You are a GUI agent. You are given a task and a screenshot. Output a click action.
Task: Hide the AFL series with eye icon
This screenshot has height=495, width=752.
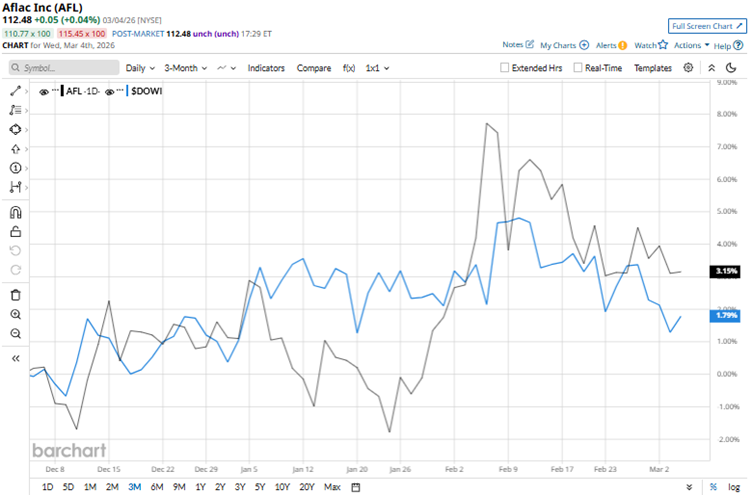point(44,91)
